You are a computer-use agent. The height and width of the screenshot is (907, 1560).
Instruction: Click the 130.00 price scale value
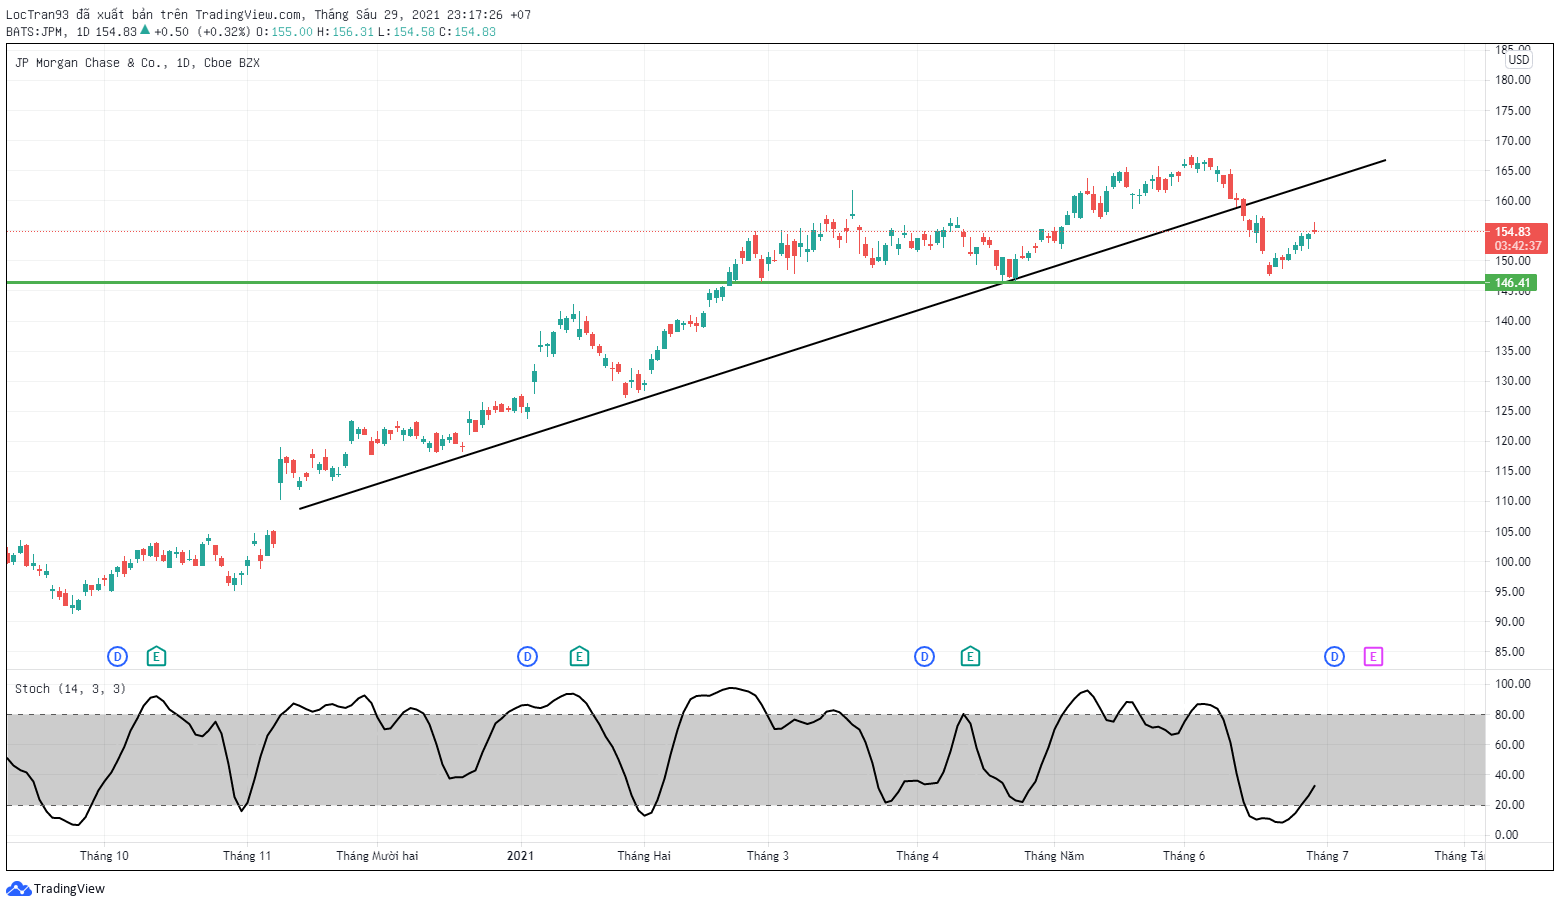pyautogui.click(x=1513, y=381)
